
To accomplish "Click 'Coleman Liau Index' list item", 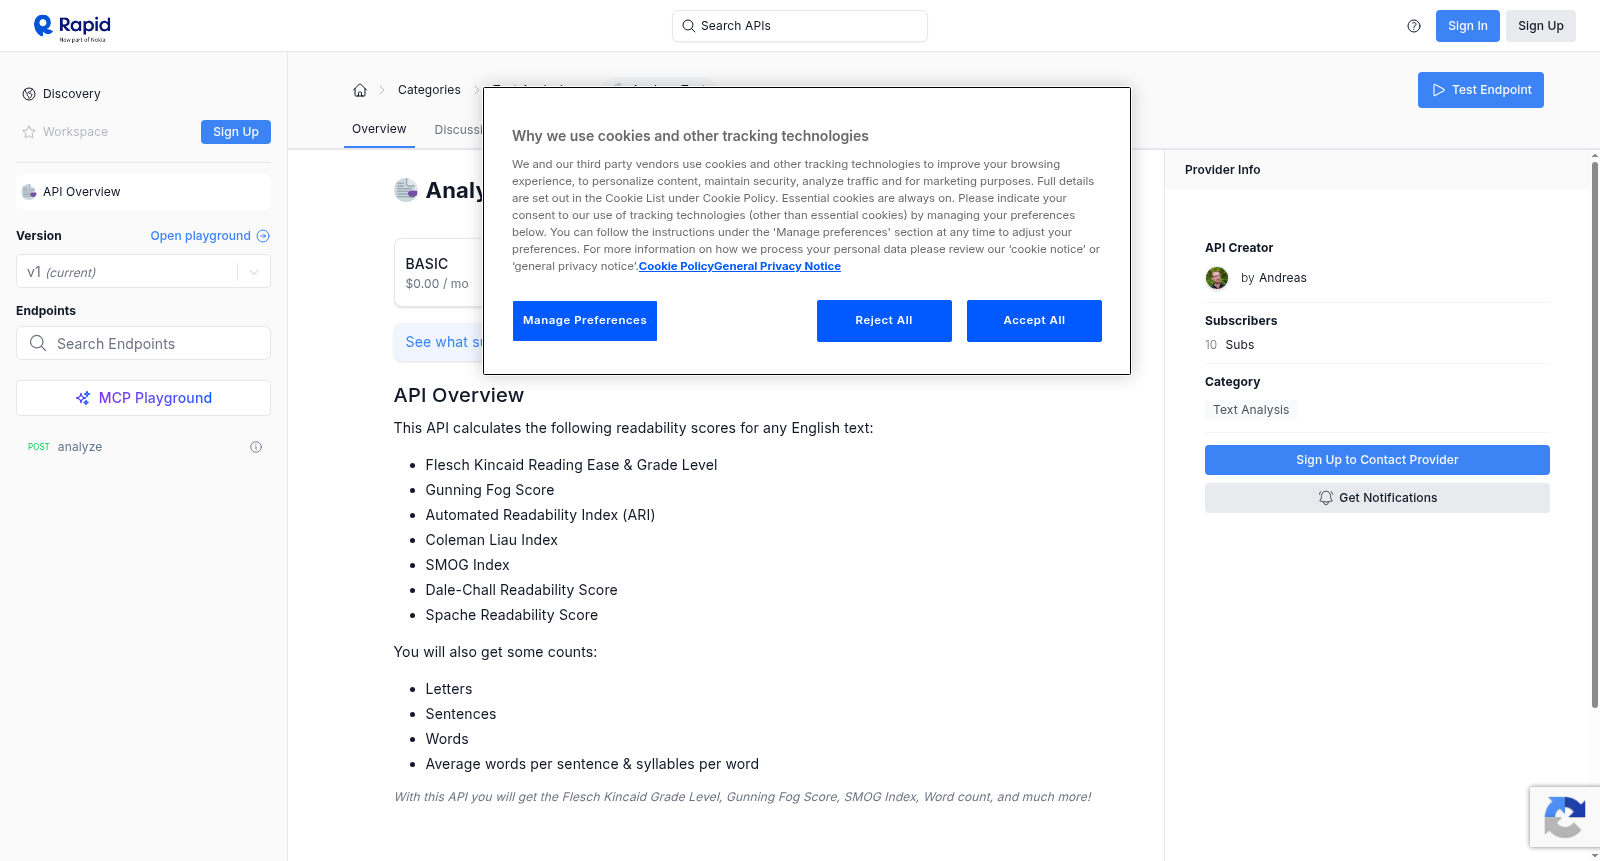I will tap(491, 540).
